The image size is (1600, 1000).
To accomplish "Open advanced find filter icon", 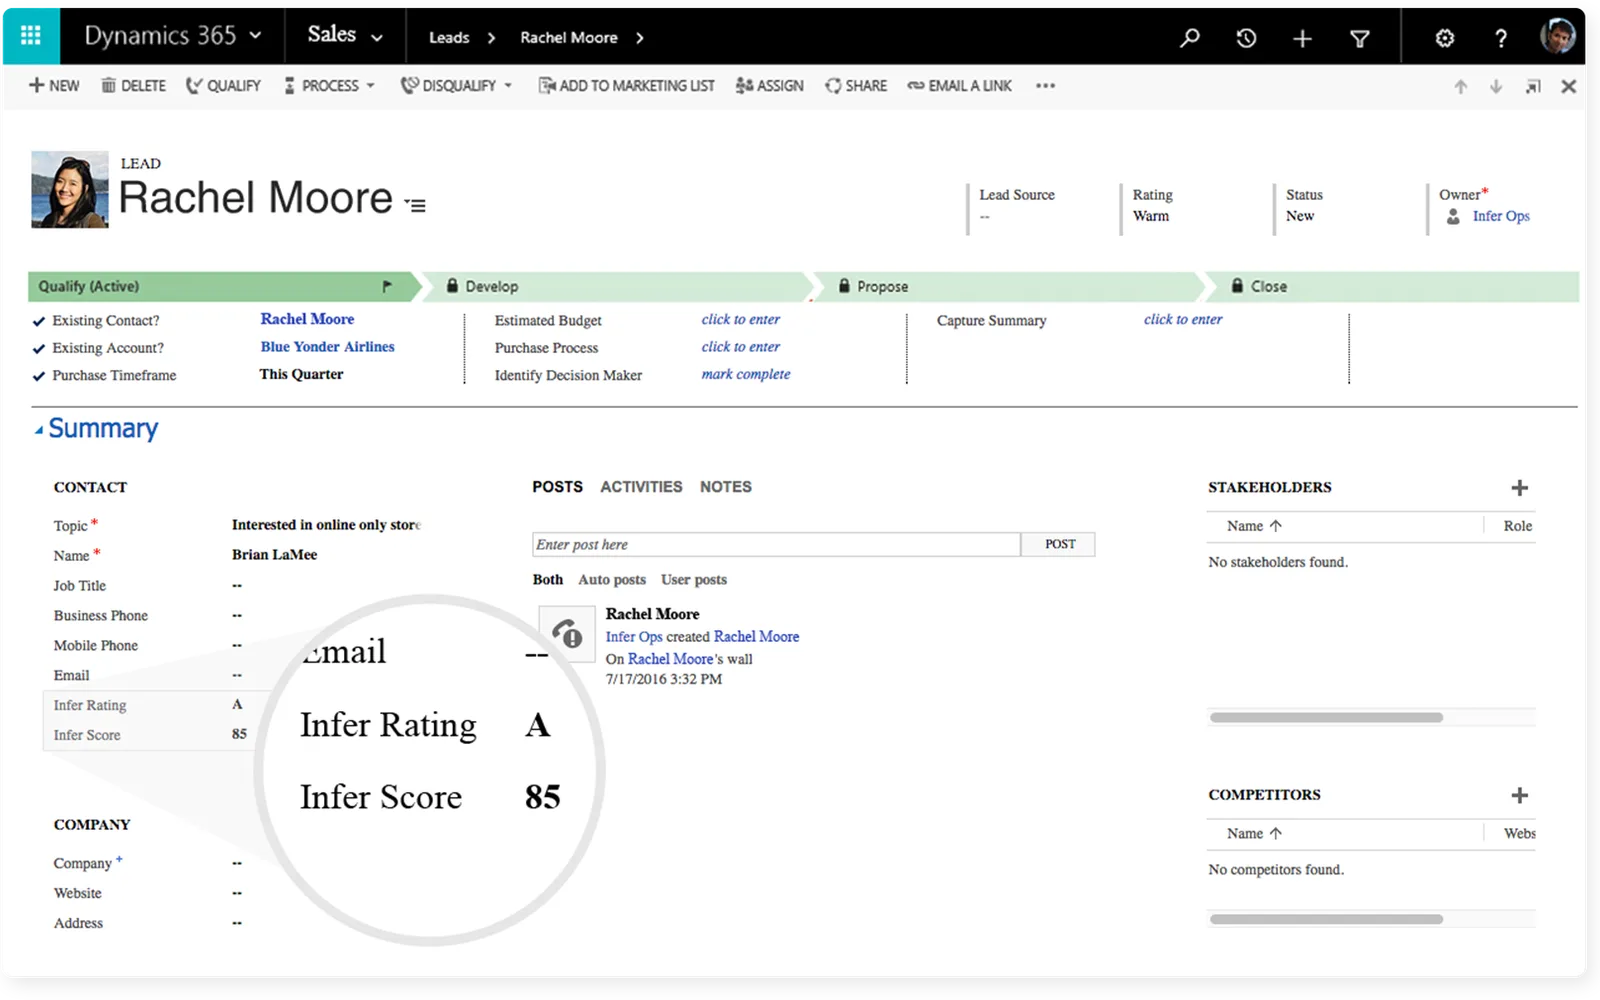I will pyautogui.click(x=1360, y=38).
